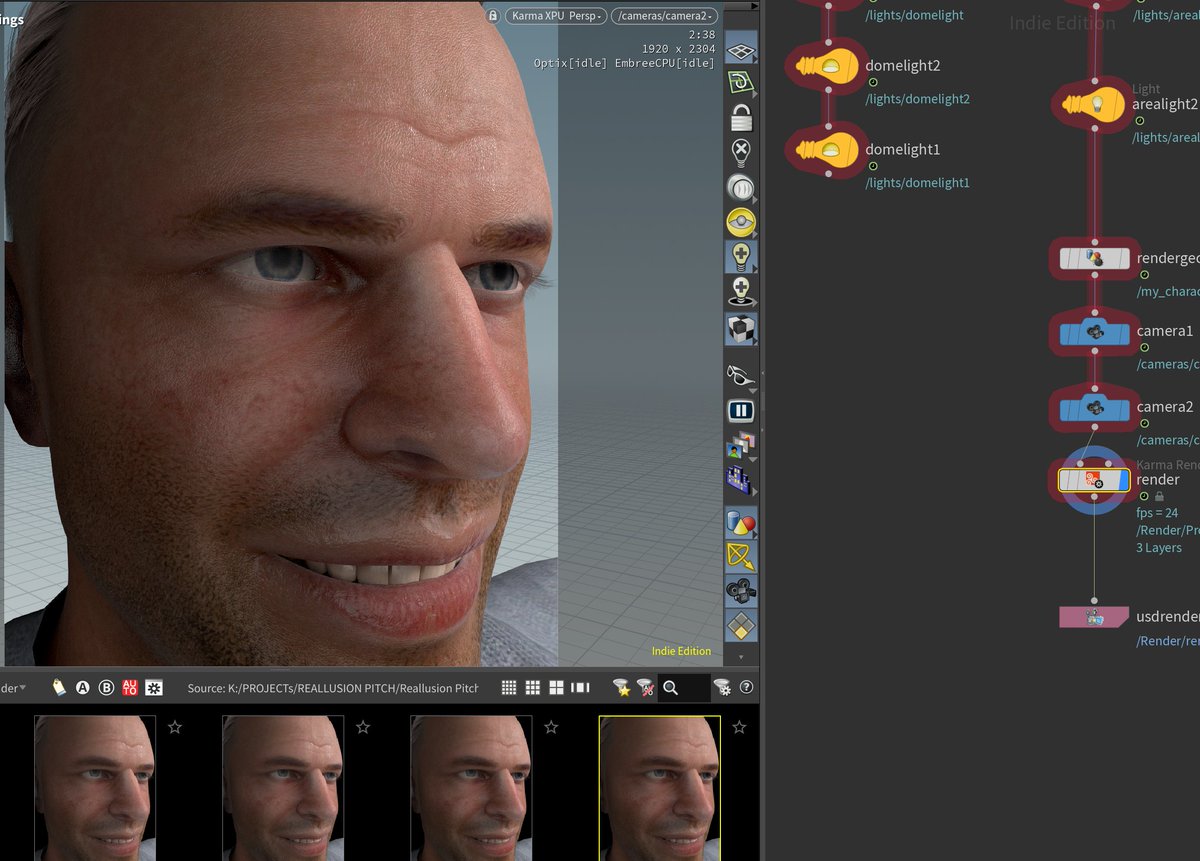Open the /cameras/camera2 camera dropdown
1200x861 pixels.
[x=664, y=16]
